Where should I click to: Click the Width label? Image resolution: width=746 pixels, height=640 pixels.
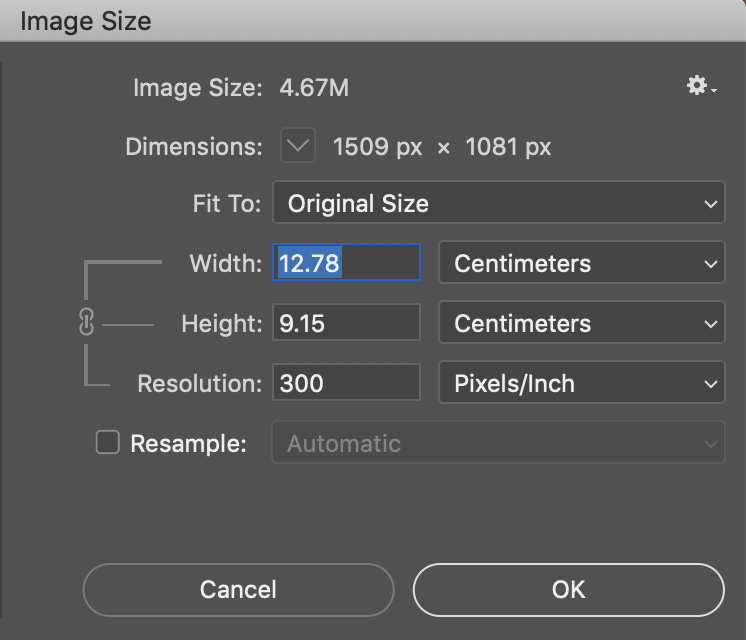click(225, 264)
